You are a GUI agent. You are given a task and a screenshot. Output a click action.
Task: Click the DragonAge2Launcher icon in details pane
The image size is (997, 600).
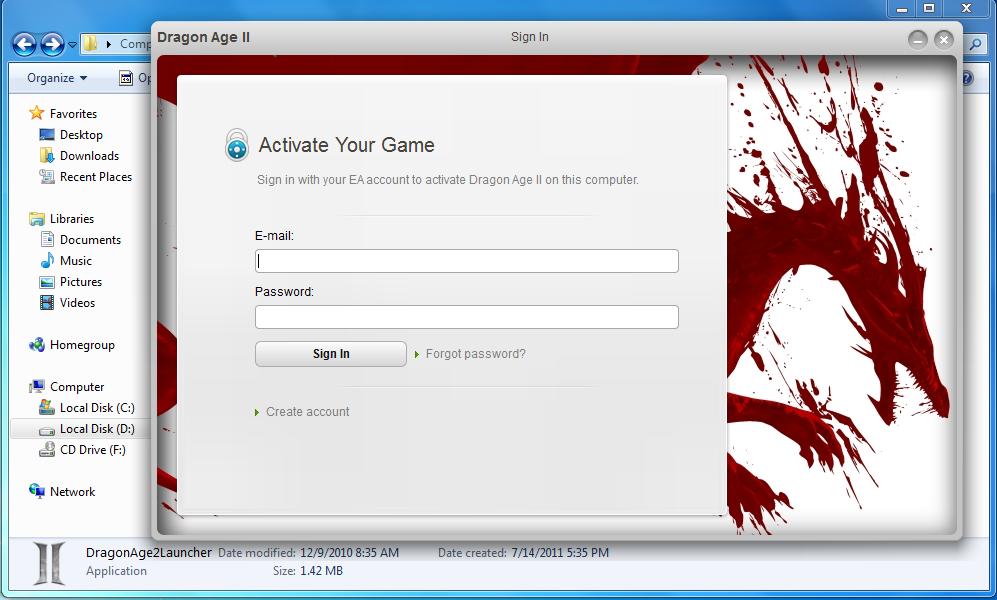point(49,562)
